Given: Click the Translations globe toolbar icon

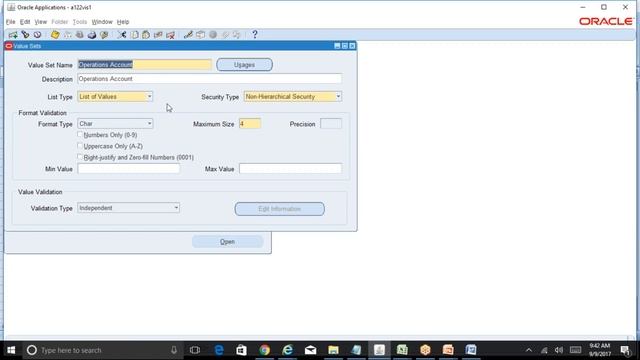Looking at the screenshot, I should coord(213,35).
